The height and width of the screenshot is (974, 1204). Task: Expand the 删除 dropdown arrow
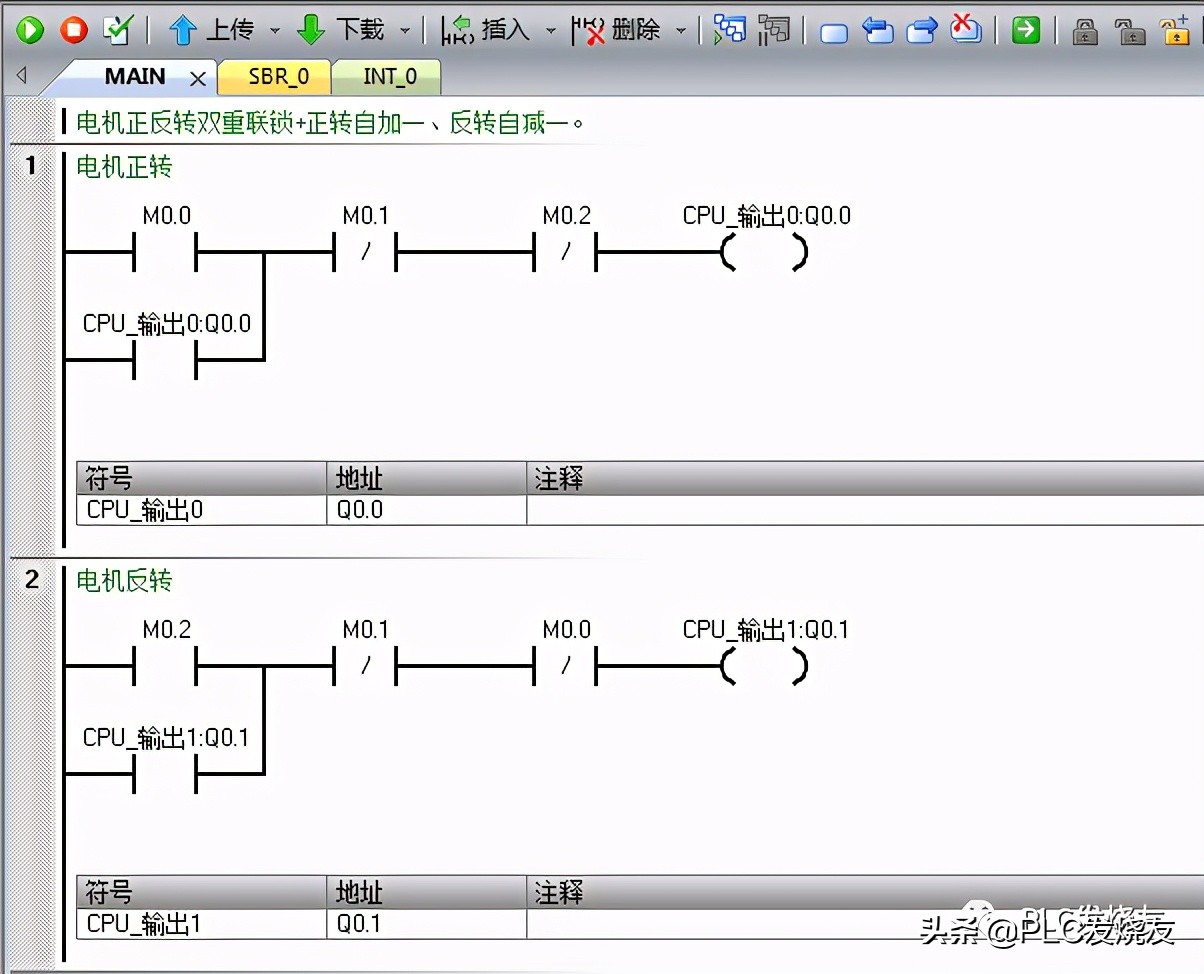pos(681,31)
